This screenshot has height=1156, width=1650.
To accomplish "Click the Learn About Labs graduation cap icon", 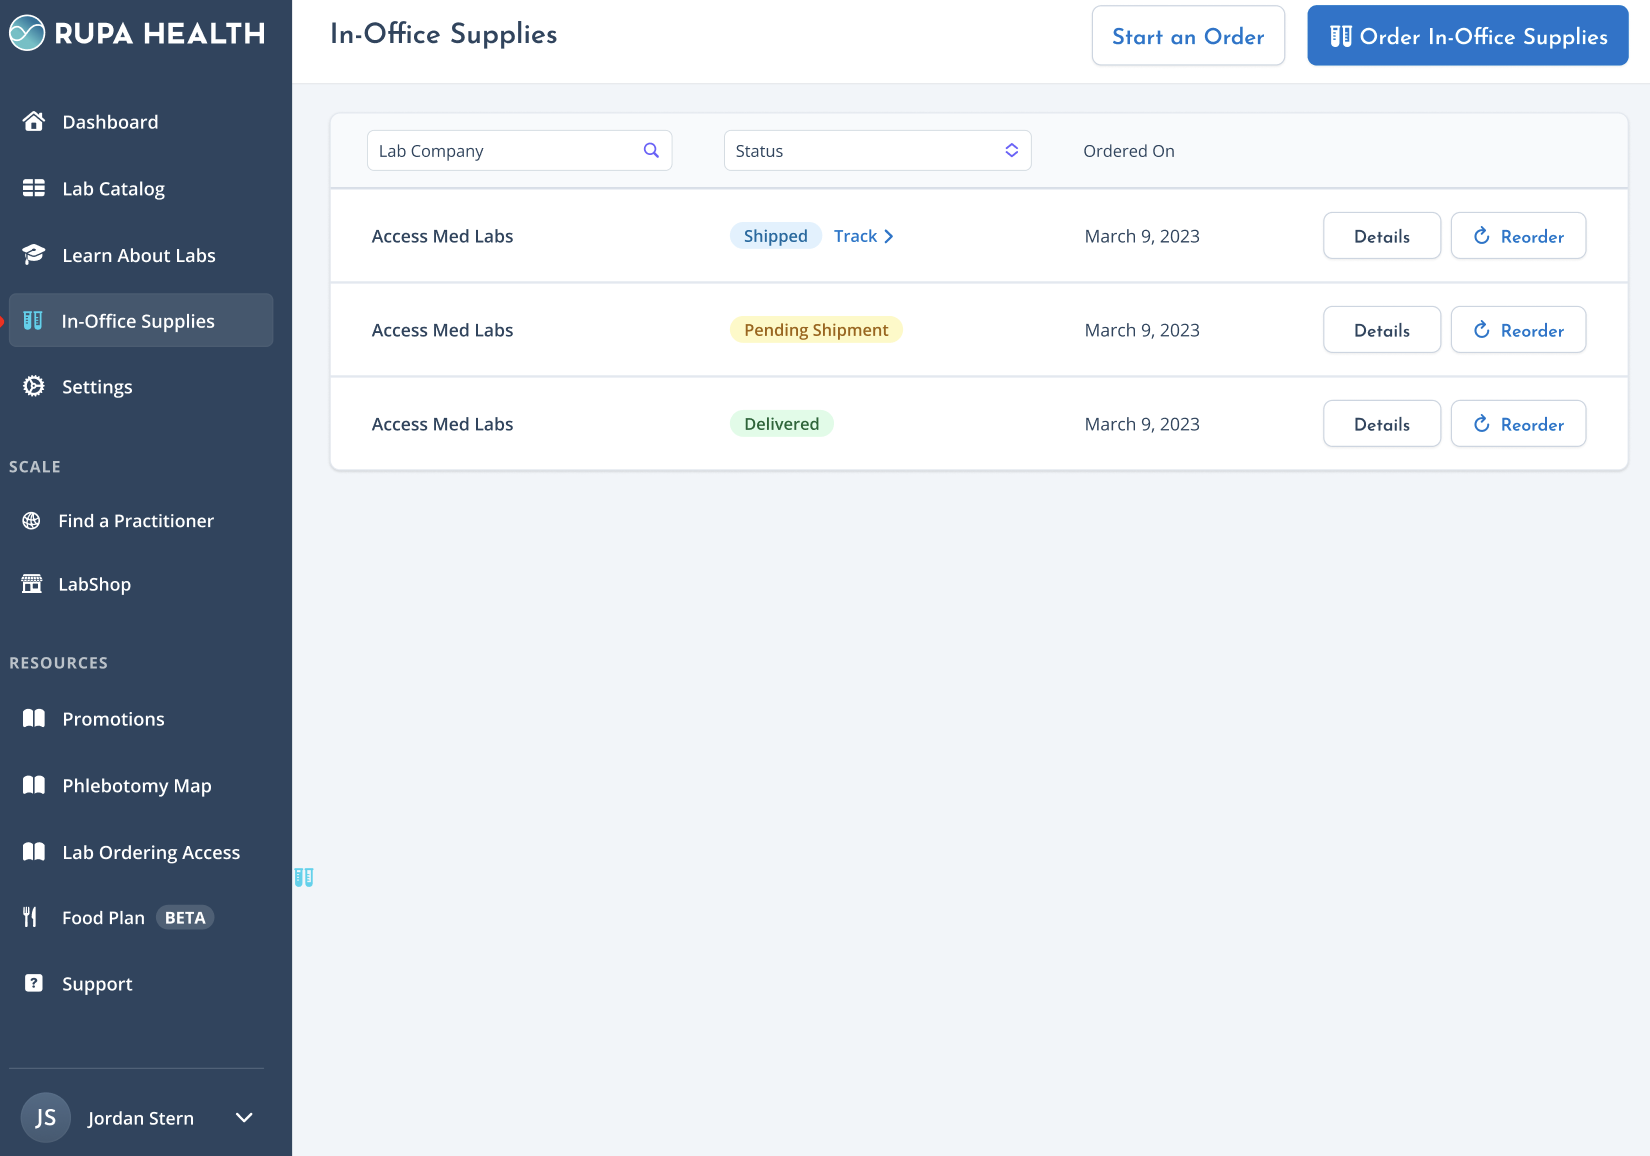I will pos(33,255).
